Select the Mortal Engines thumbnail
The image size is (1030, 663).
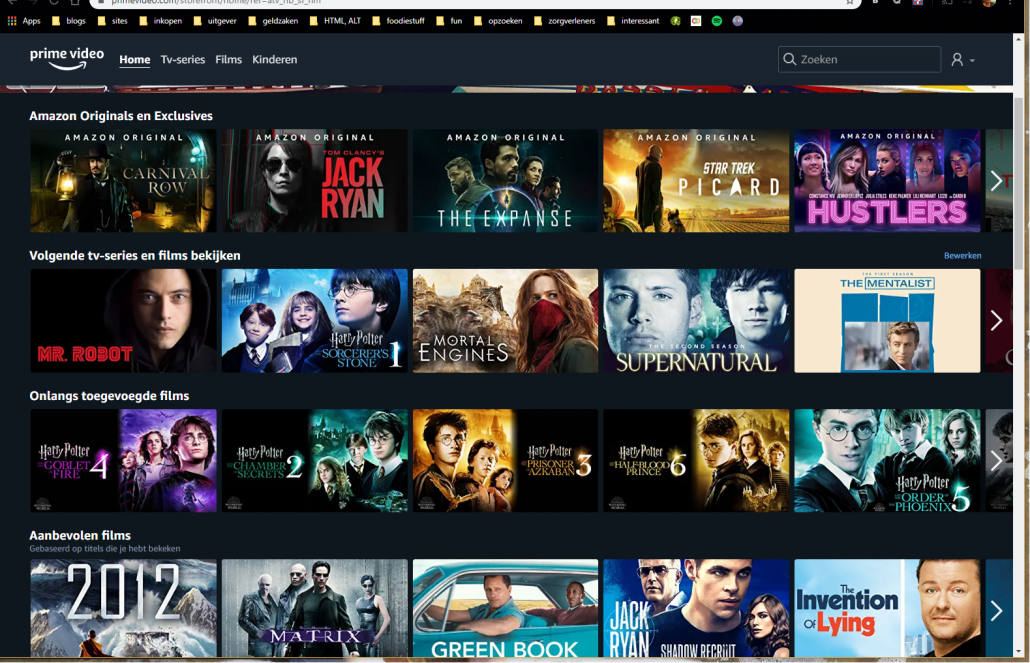[x=505, y=321]
